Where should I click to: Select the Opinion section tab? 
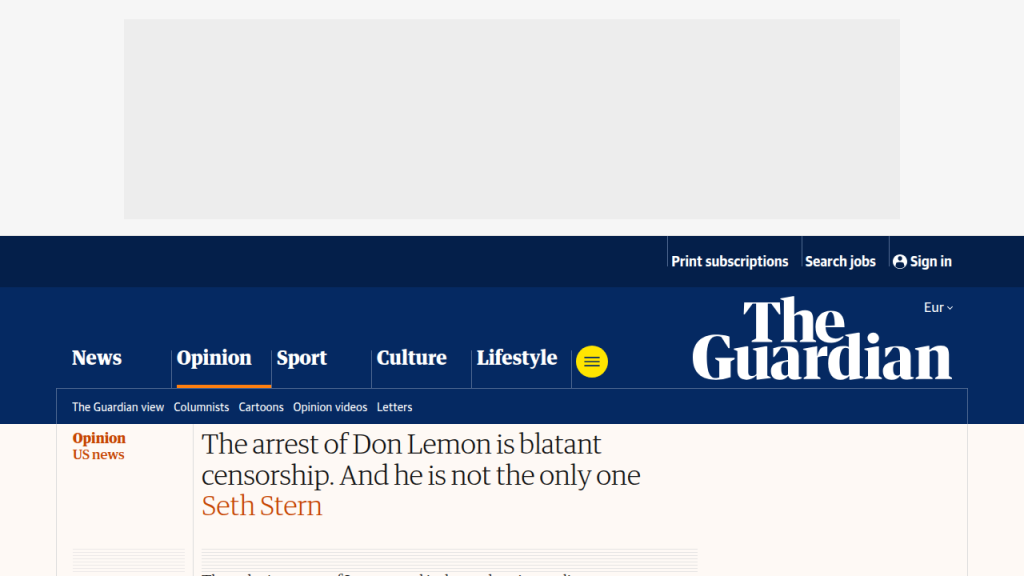click(214, 358)
